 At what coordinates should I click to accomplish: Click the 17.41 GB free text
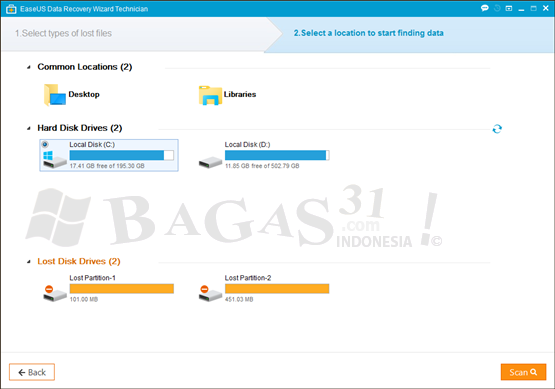[107, 166]
